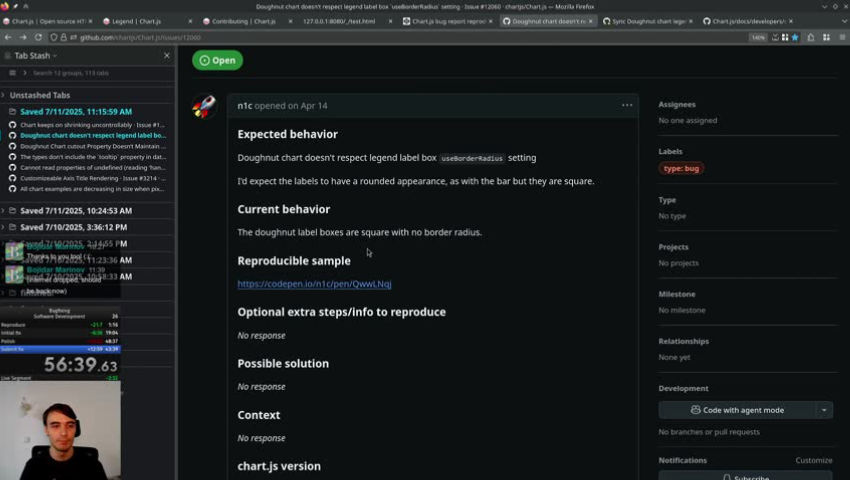Click the n1c rocket avatar
The width and height of the screenshot is (850, 480).
pyautogui.click(x=204, y=106)
